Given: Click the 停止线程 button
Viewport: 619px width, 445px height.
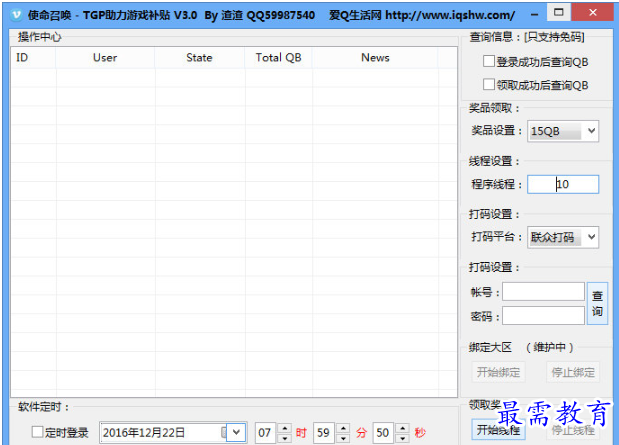Looking at the screenshot, I should [x=573, y=430].
